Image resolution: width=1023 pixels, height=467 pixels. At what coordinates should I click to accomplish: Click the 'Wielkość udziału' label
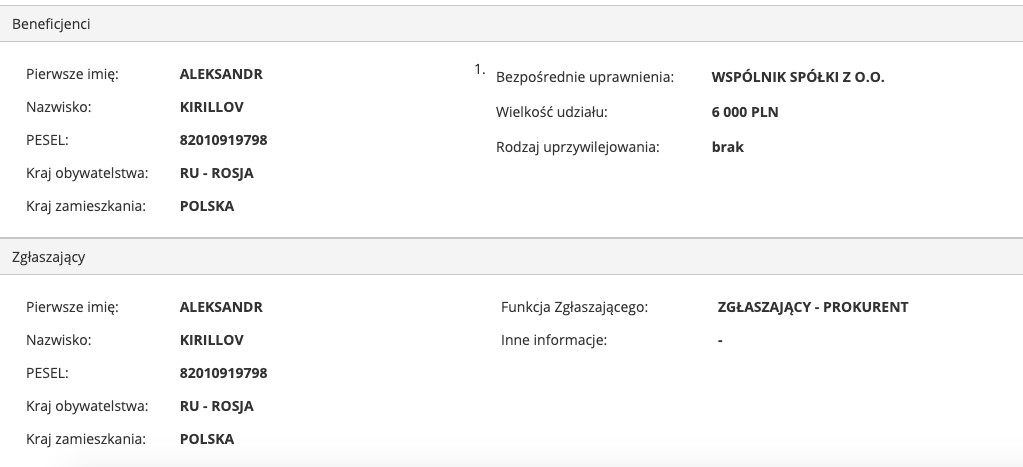[x=552, y=112]
